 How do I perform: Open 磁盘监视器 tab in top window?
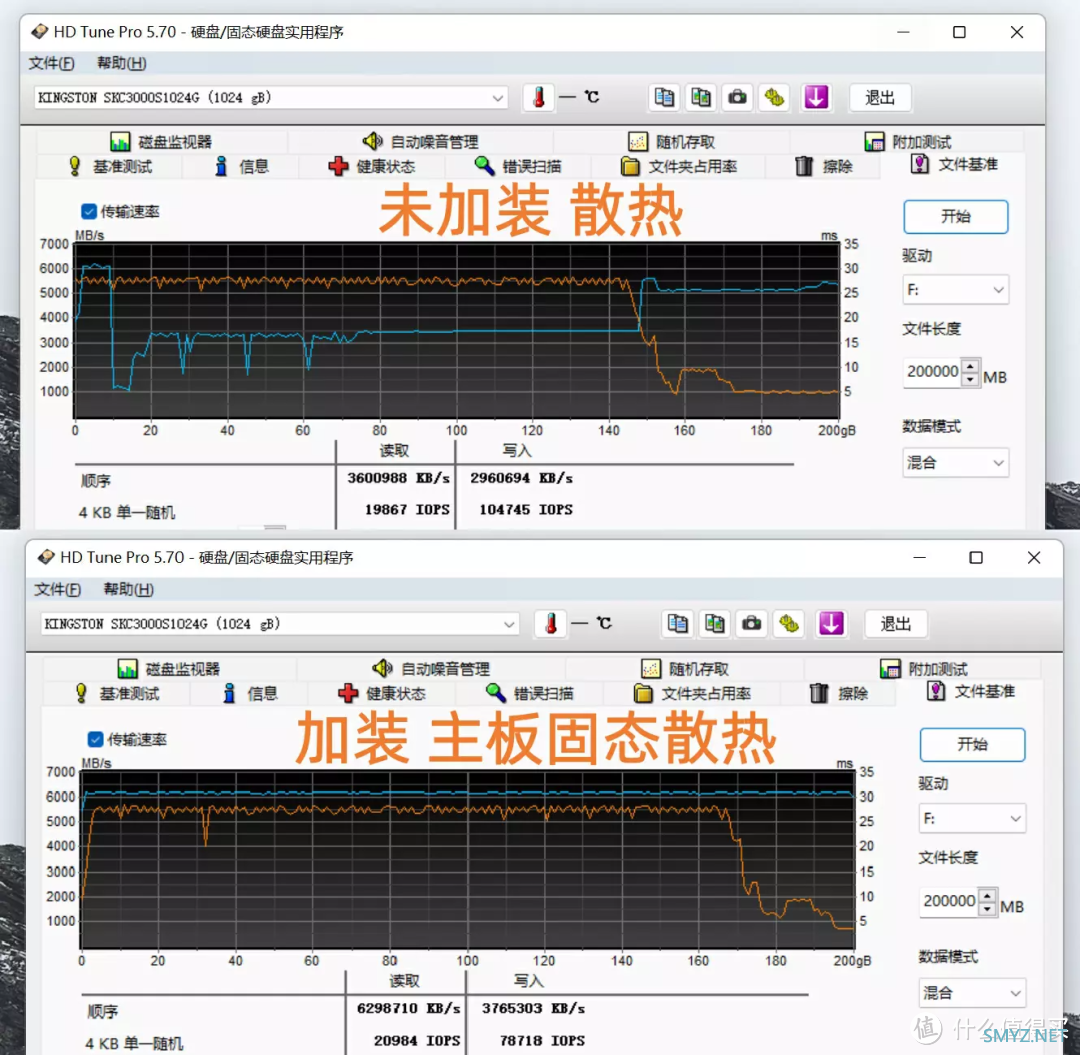click(161, 142)
